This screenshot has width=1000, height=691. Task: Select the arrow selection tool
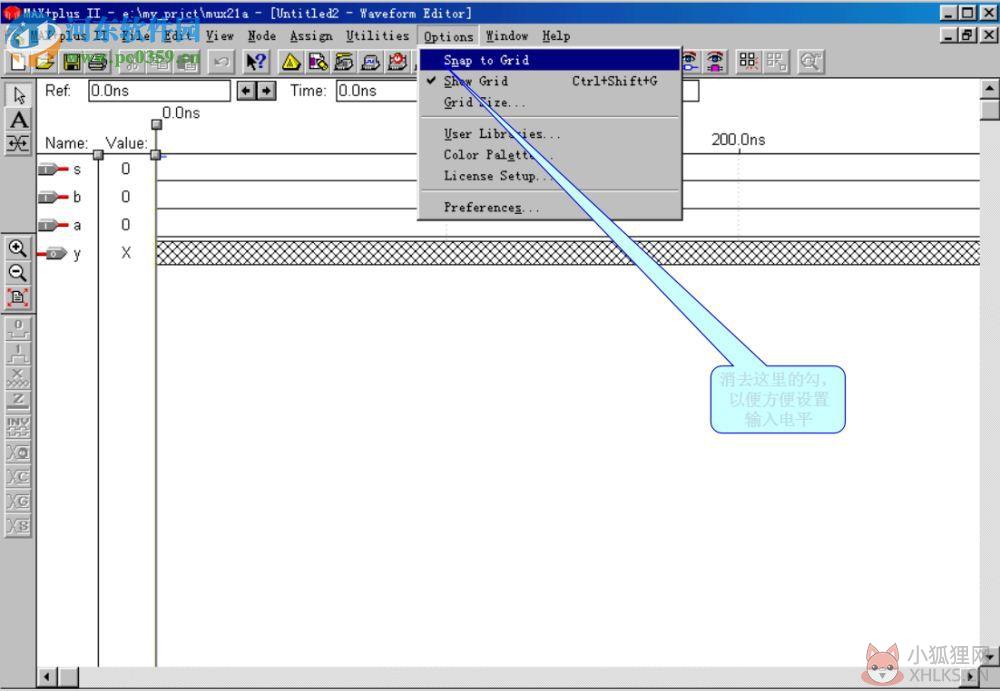18,95
